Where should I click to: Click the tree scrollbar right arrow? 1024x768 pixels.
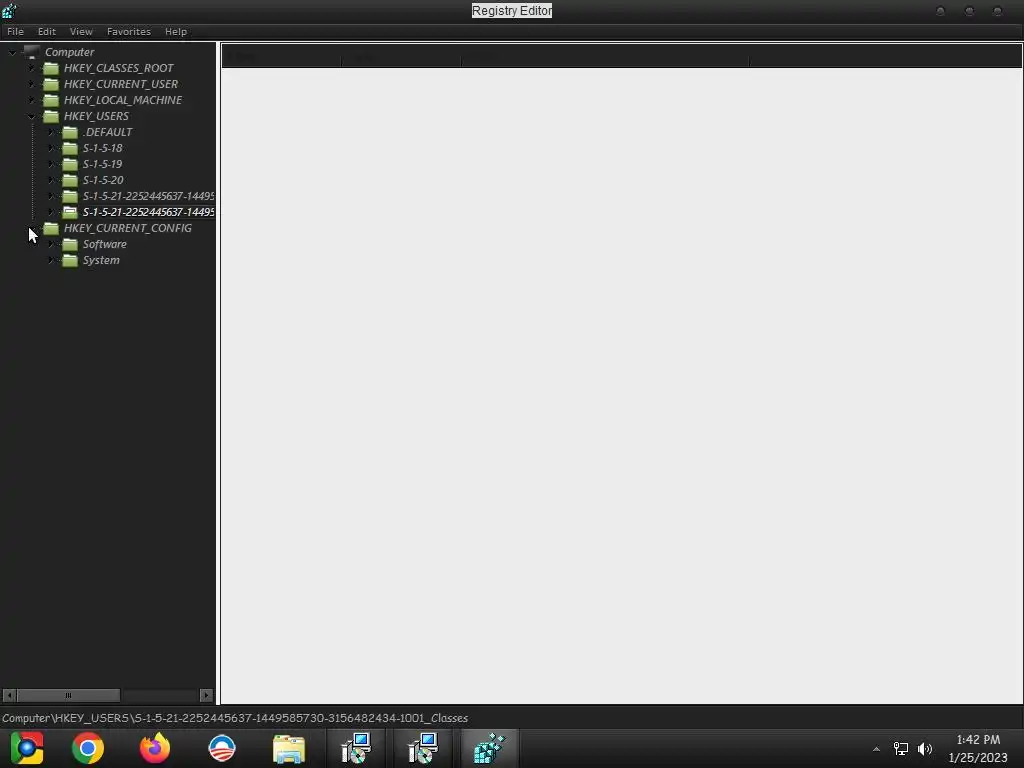206,696
